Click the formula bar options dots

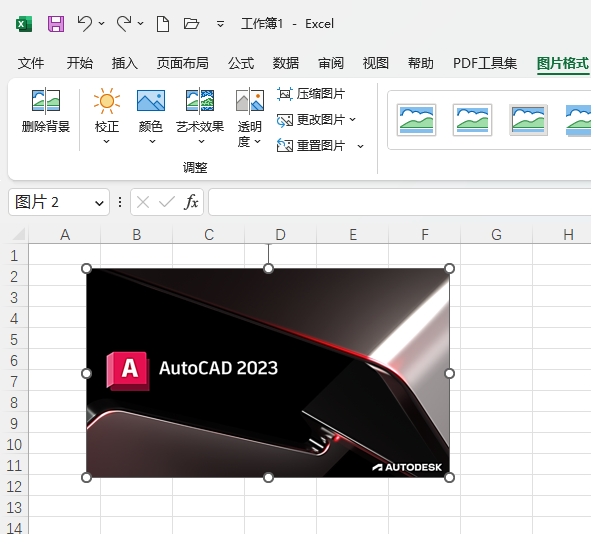coord(120,202)
